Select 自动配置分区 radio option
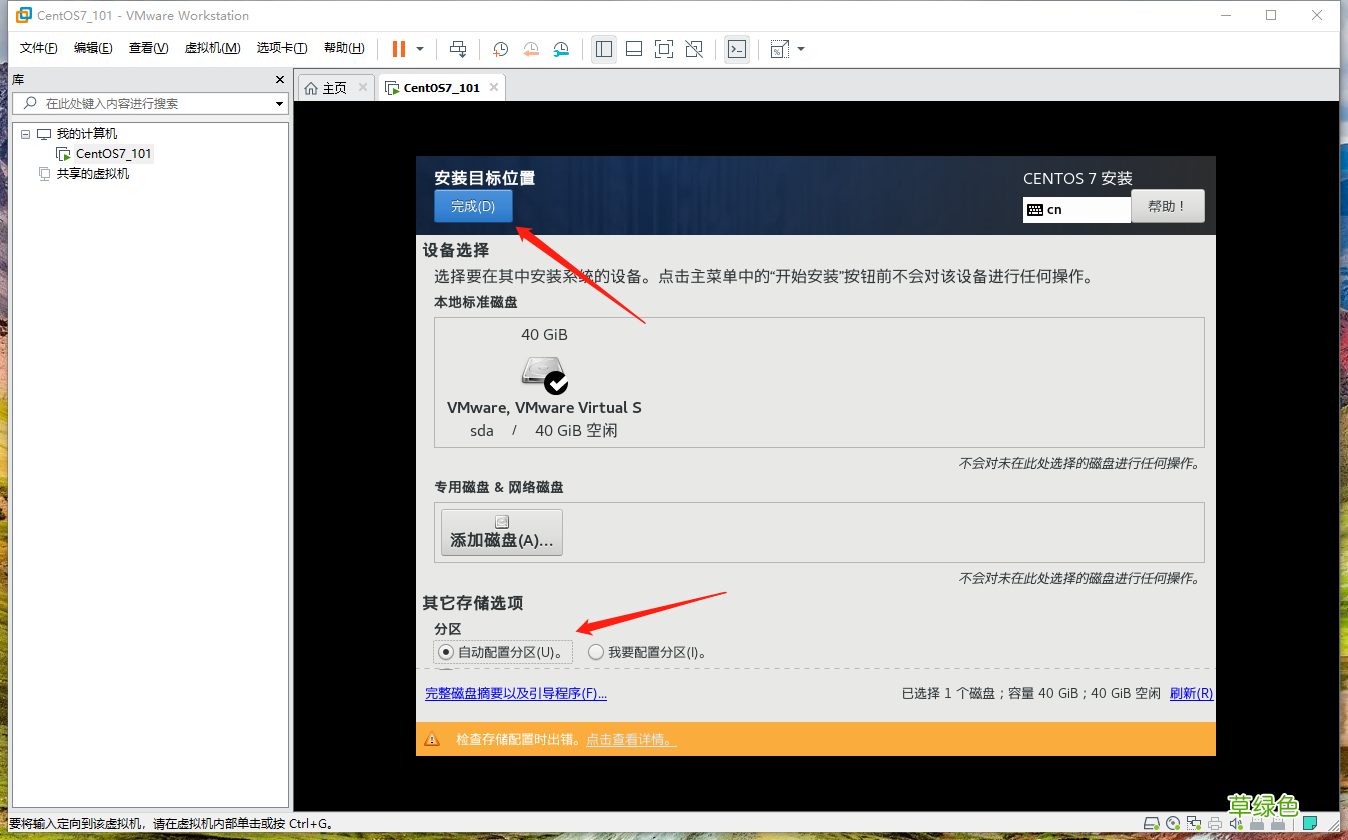Image resolution: width=1348 pixels, height=840 pixels. click(x=444, y=651)
